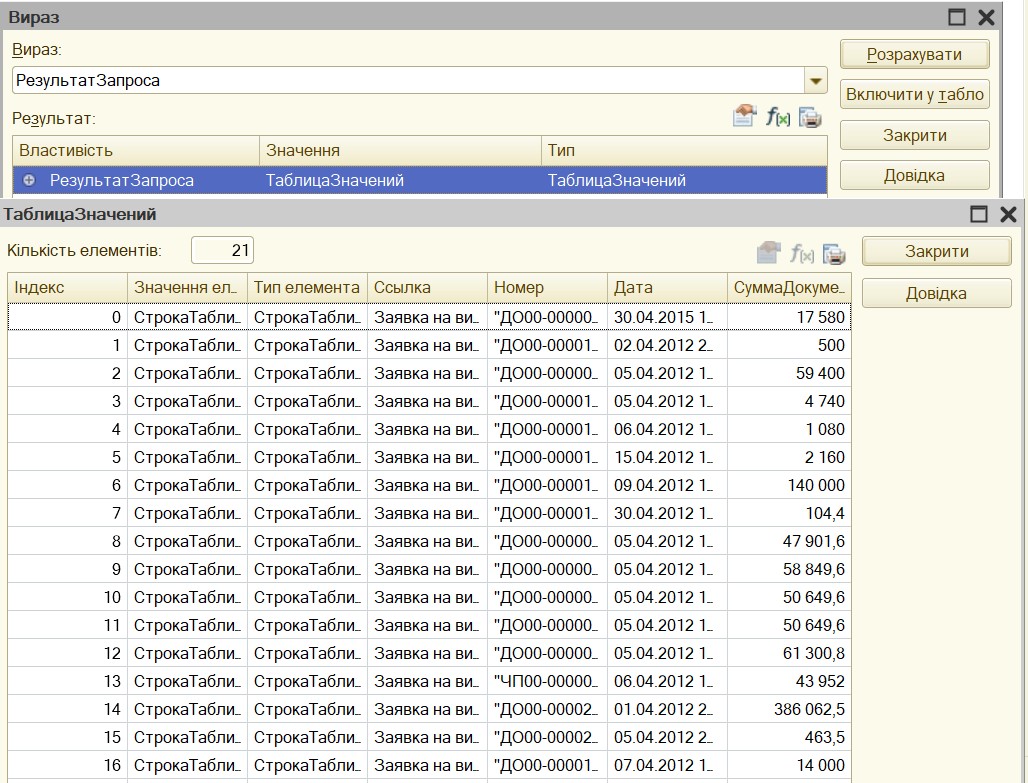Click the Значення column header in Вираз

(400, 150)
